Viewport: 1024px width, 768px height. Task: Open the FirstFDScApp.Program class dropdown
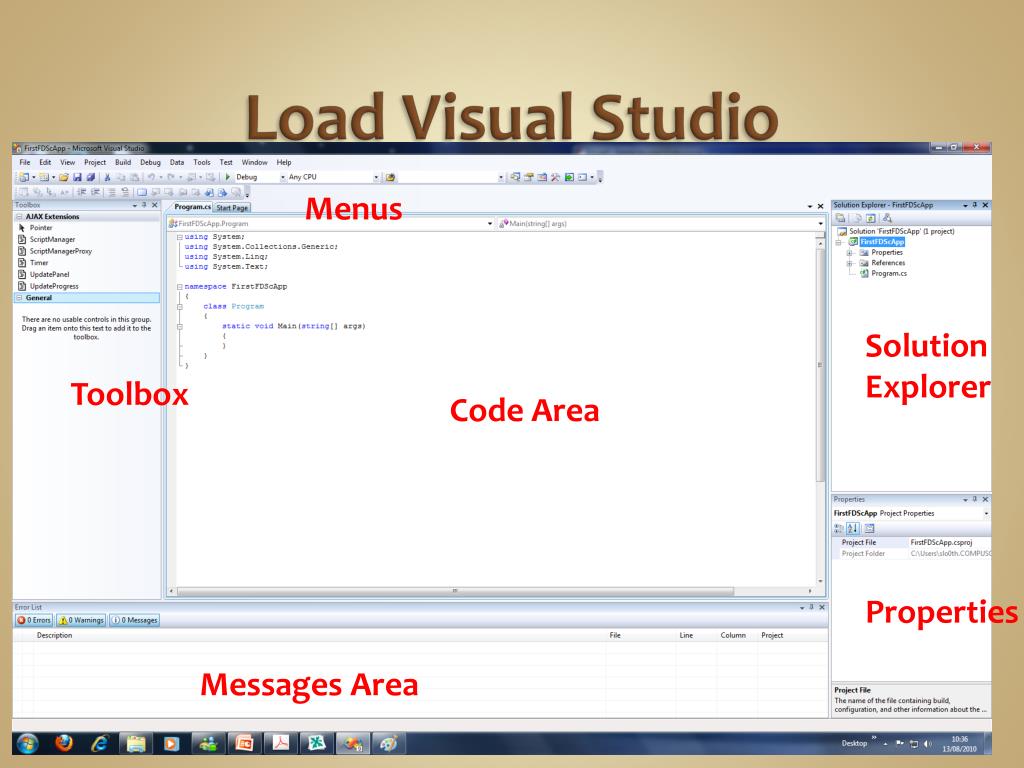(x=490, y=224)
